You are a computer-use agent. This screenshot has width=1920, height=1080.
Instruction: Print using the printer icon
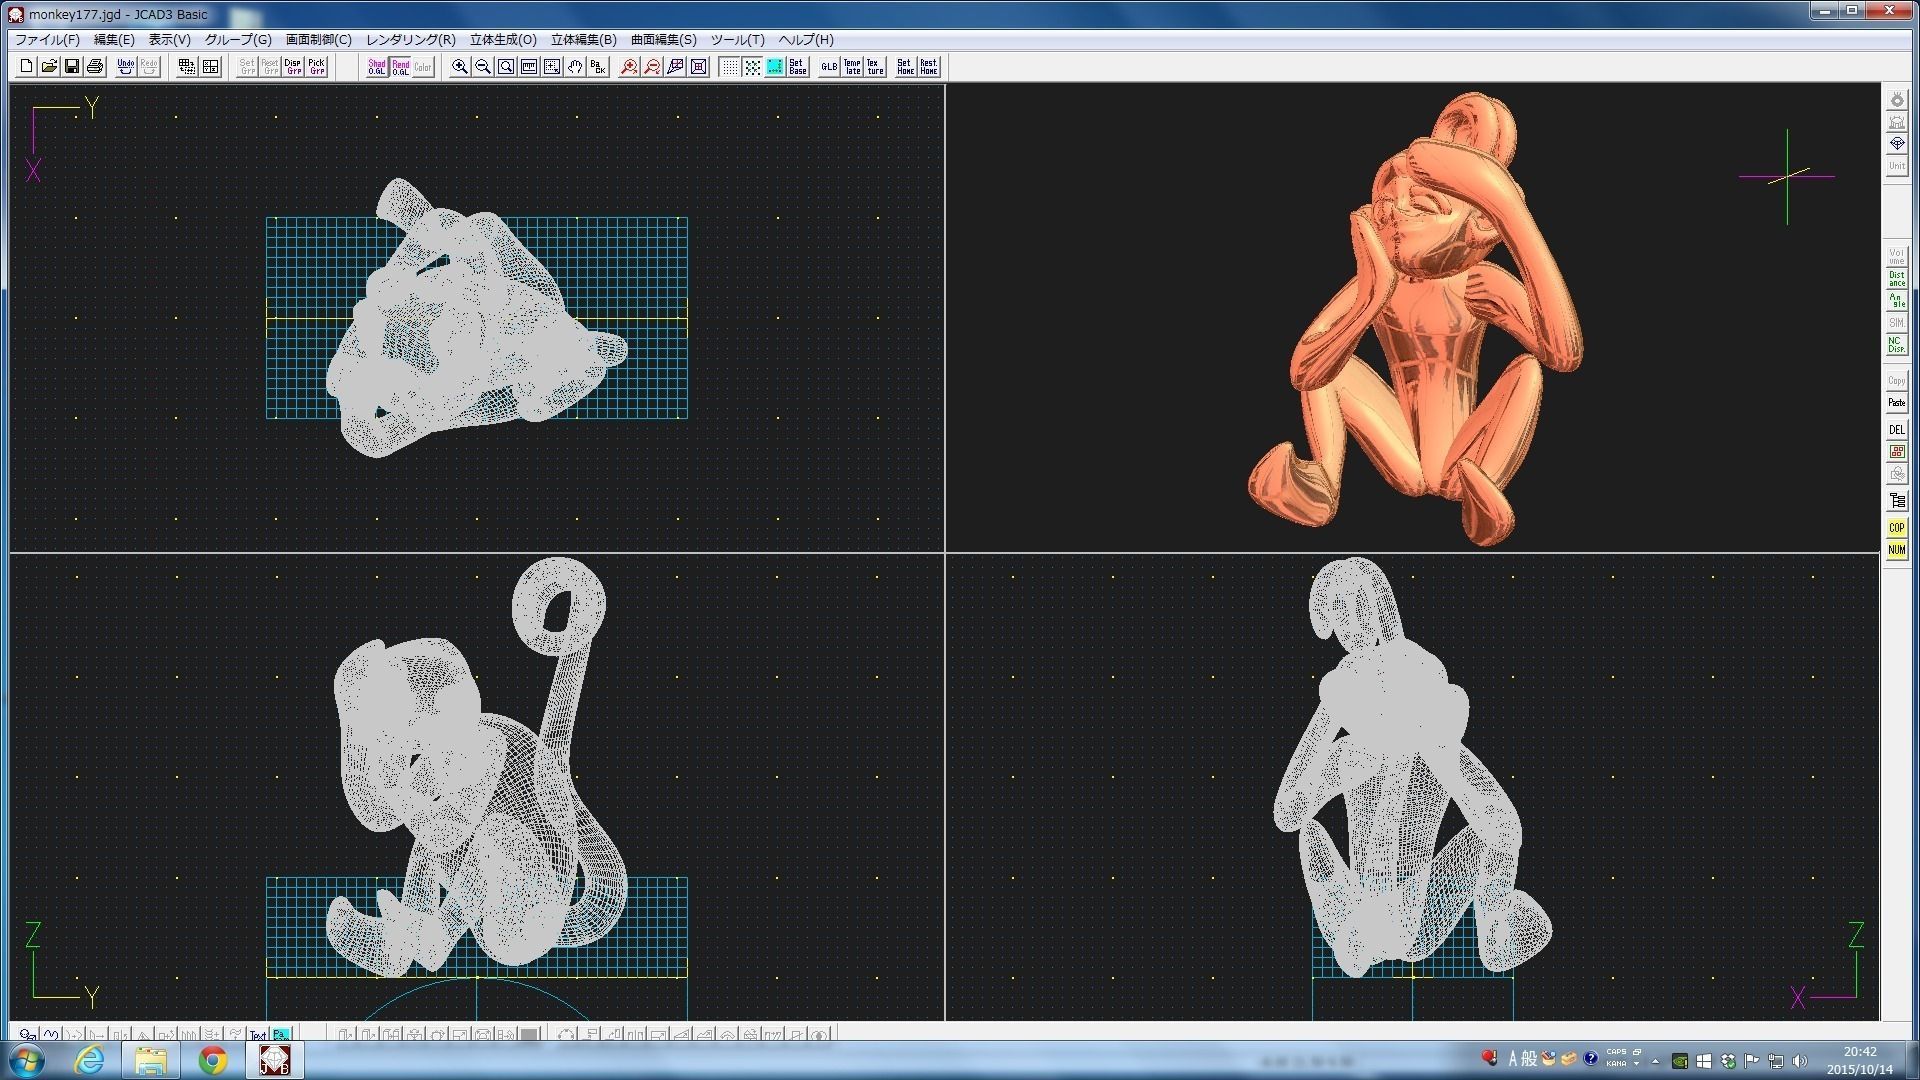pyautogui.click(x=95, y=67)
